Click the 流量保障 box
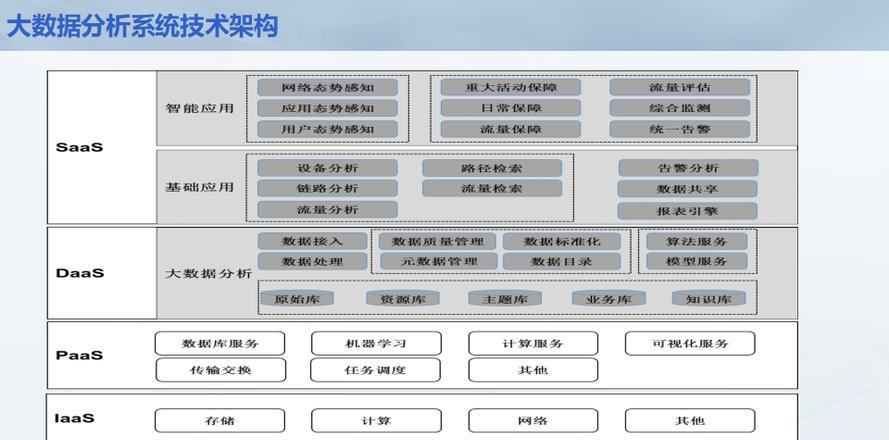The width and height of the screenshot is (889, 440). [x=510, y=129]
